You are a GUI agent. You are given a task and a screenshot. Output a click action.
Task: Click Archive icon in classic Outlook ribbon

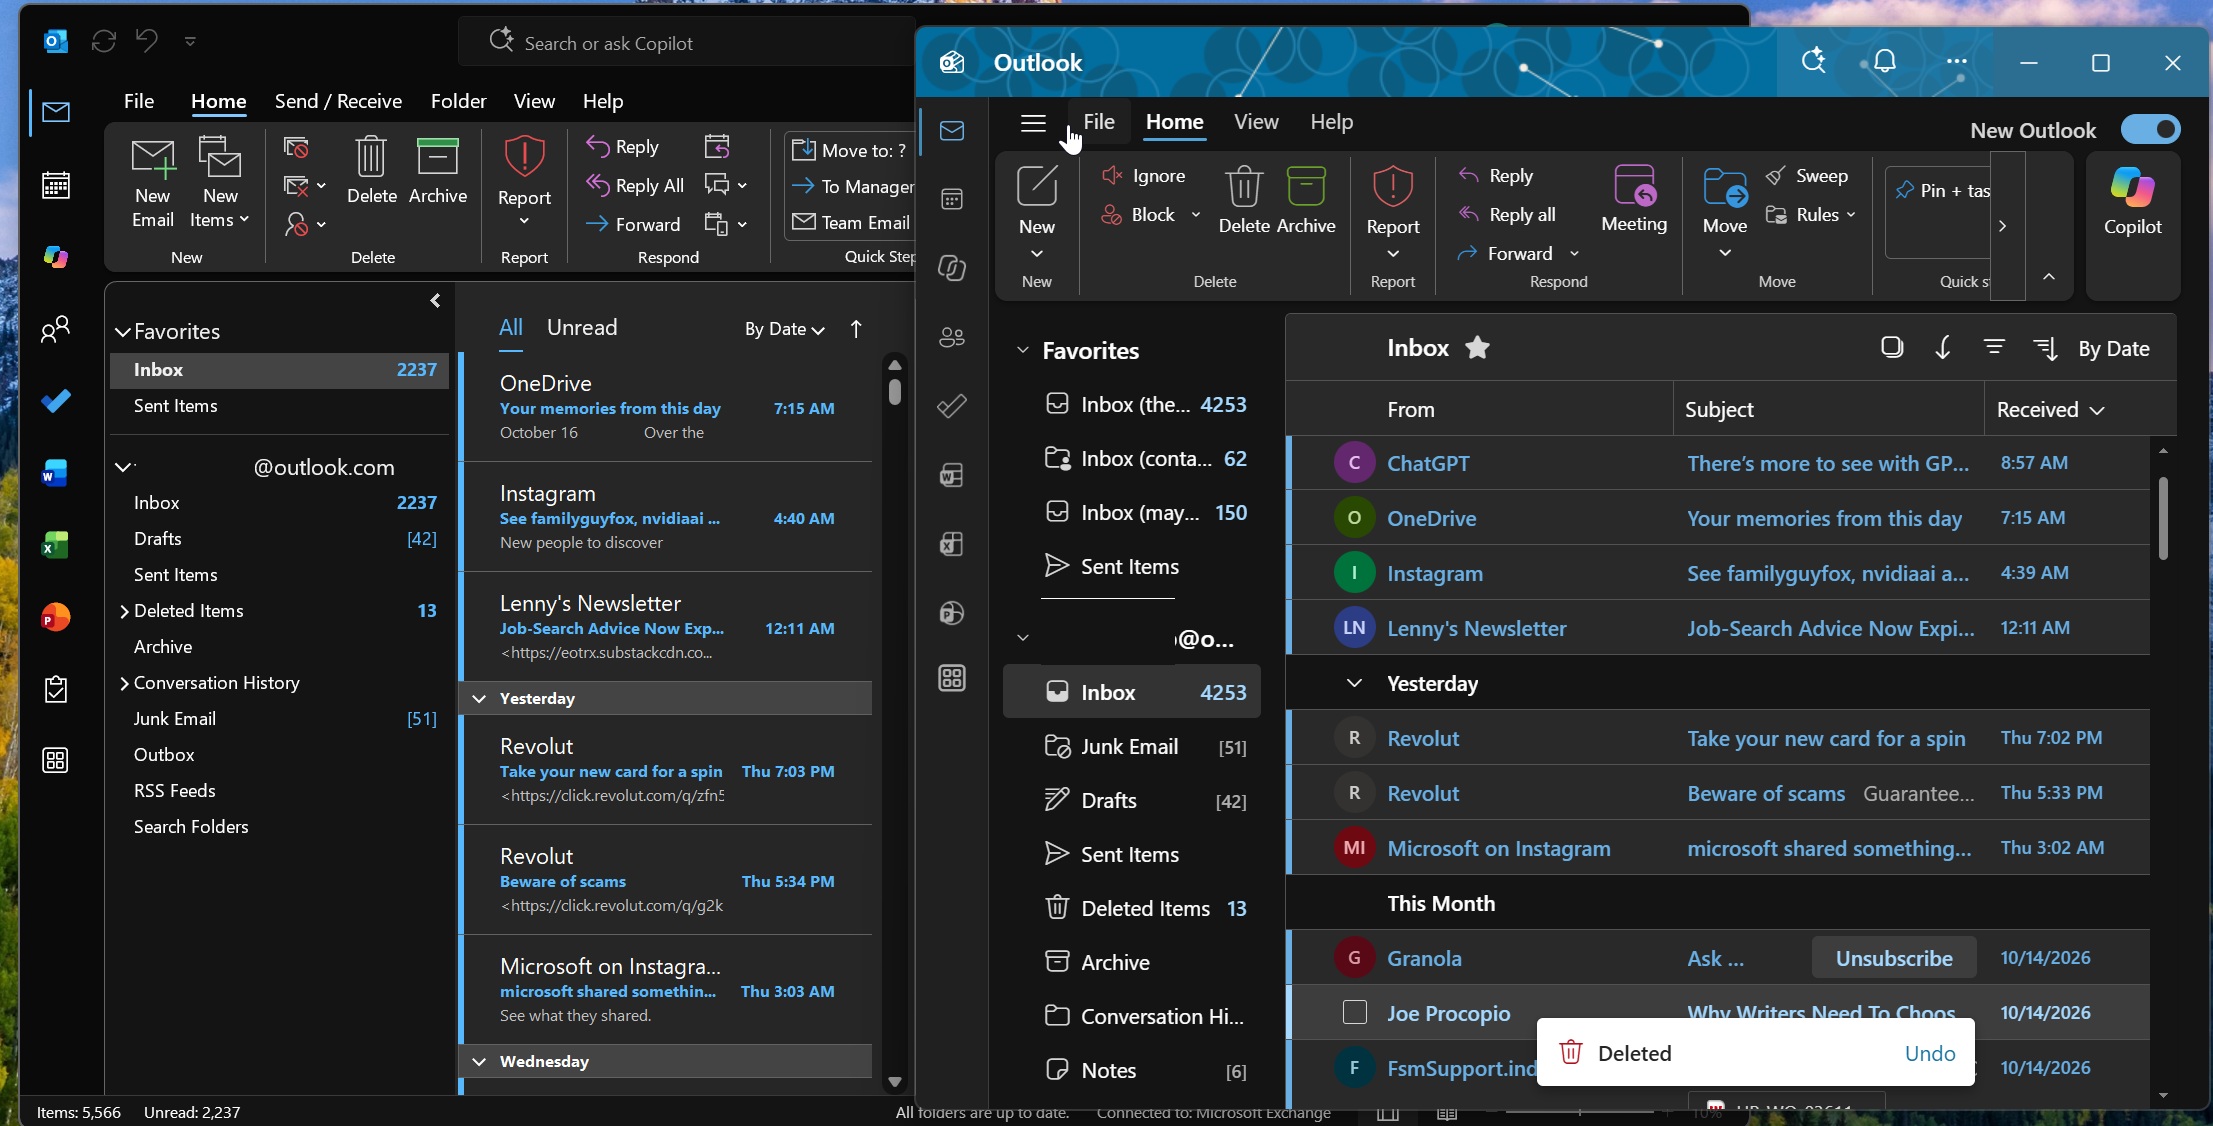click(x=438, y=157)
